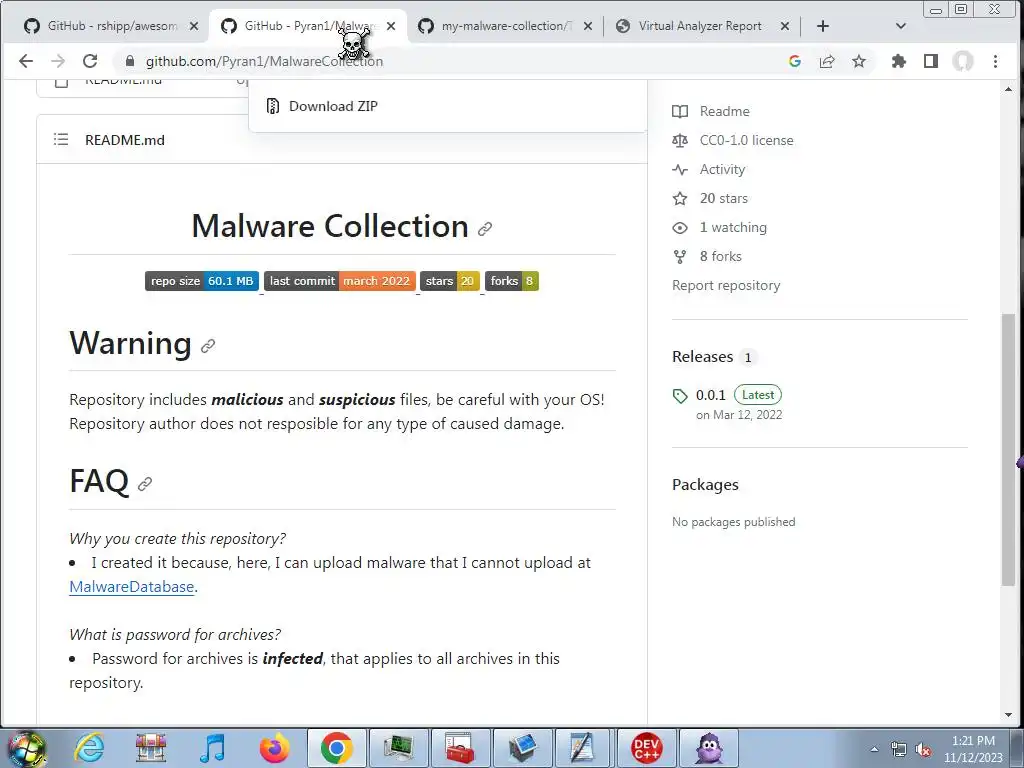The width and height of the screenshot is (1024, 768).
Task: Open the music note taskbar app
Action: click(x=213, y=748)
